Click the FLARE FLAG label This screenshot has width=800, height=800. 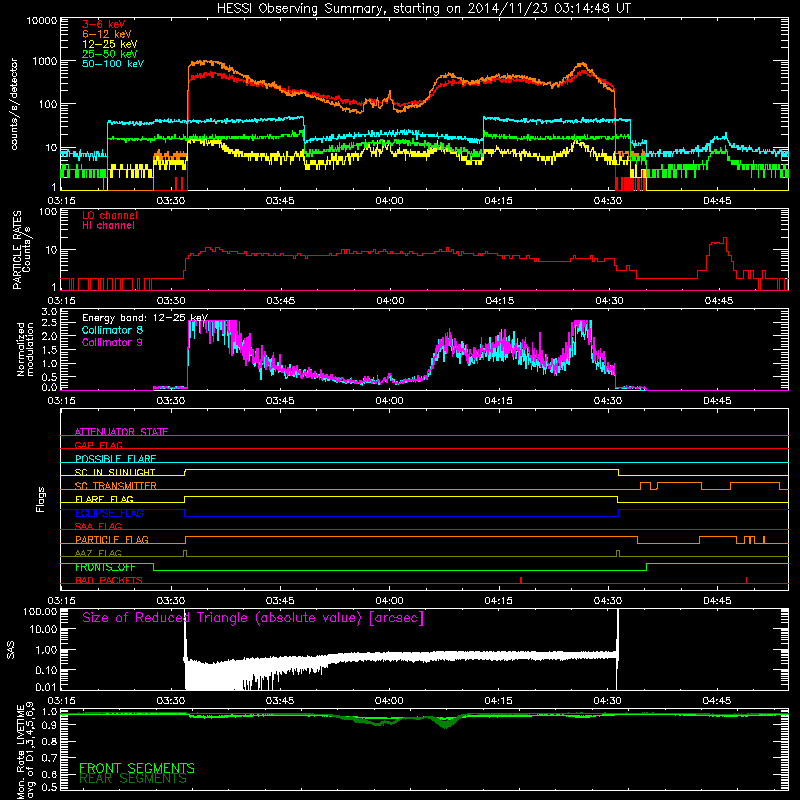tap(104, 499)
